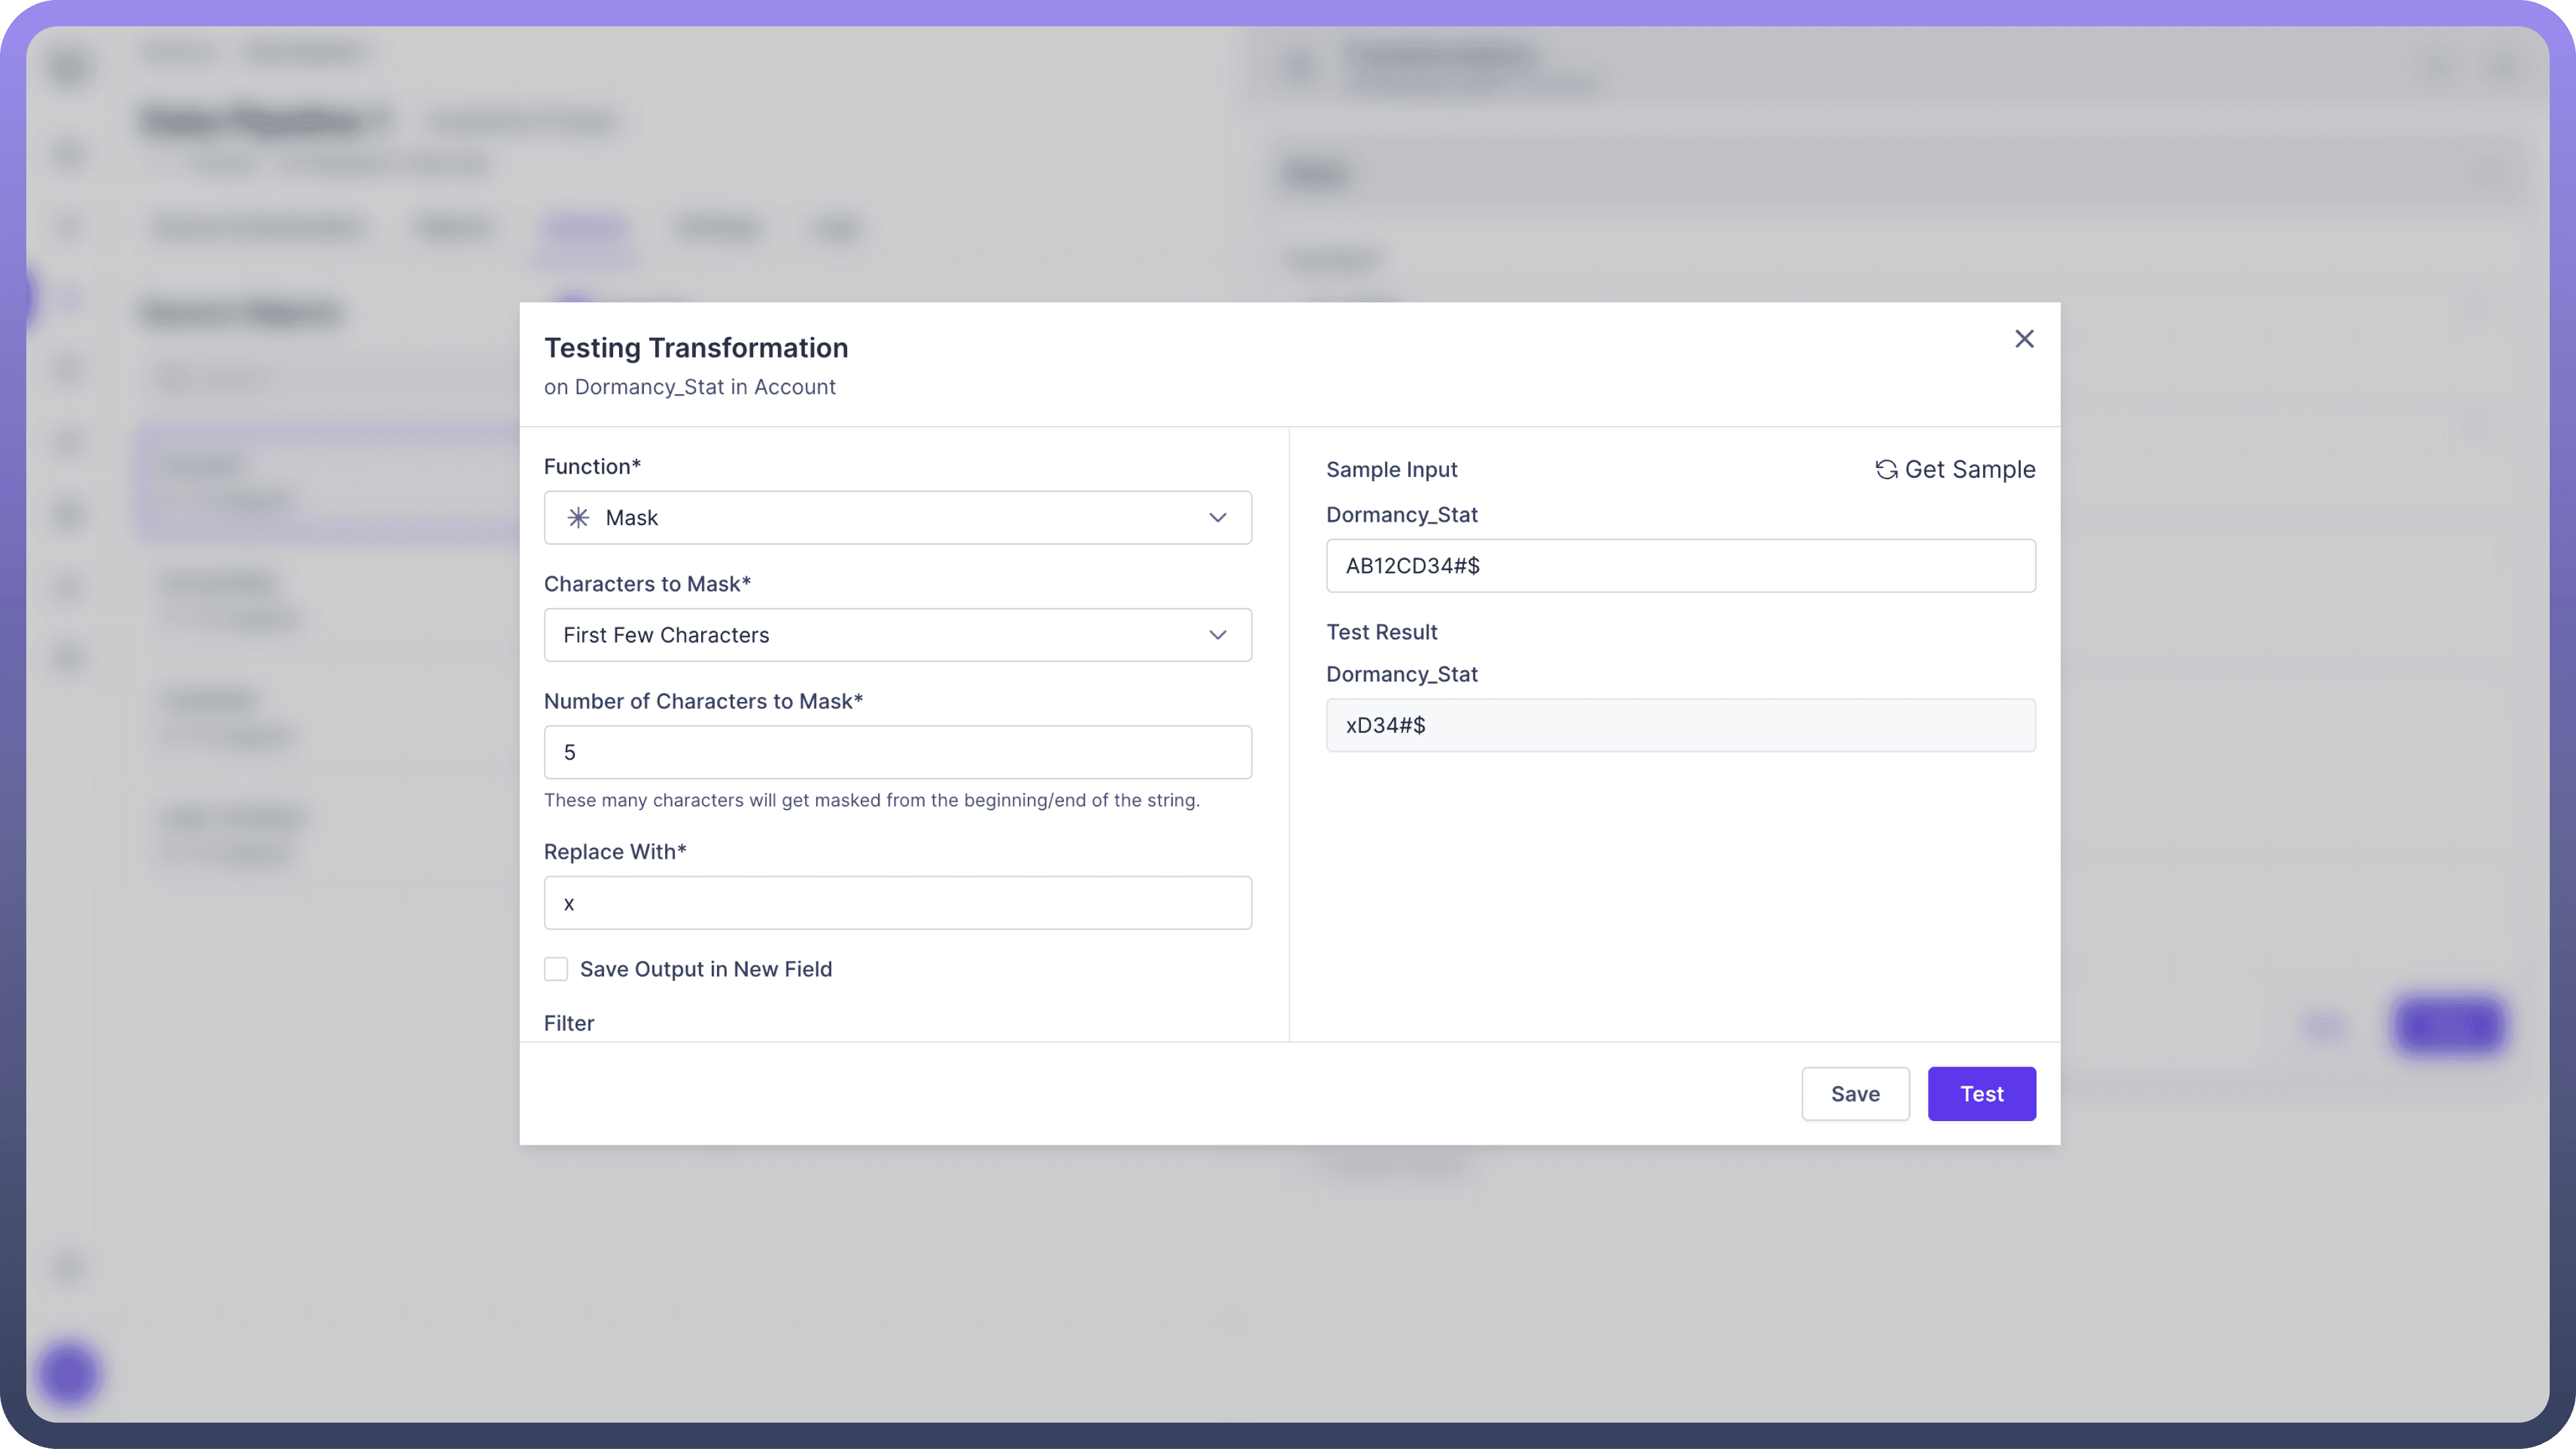Image resolution: width=2576 pixels, height=1449 pixels.
Task: Click the Testing Transformation dialog title
Action: pos(696,347)
